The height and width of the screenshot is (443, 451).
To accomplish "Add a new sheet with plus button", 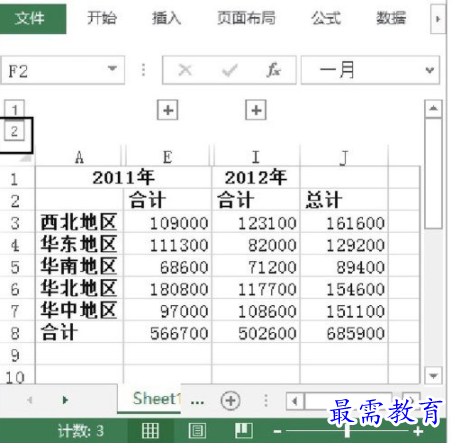I will point(230,400).
